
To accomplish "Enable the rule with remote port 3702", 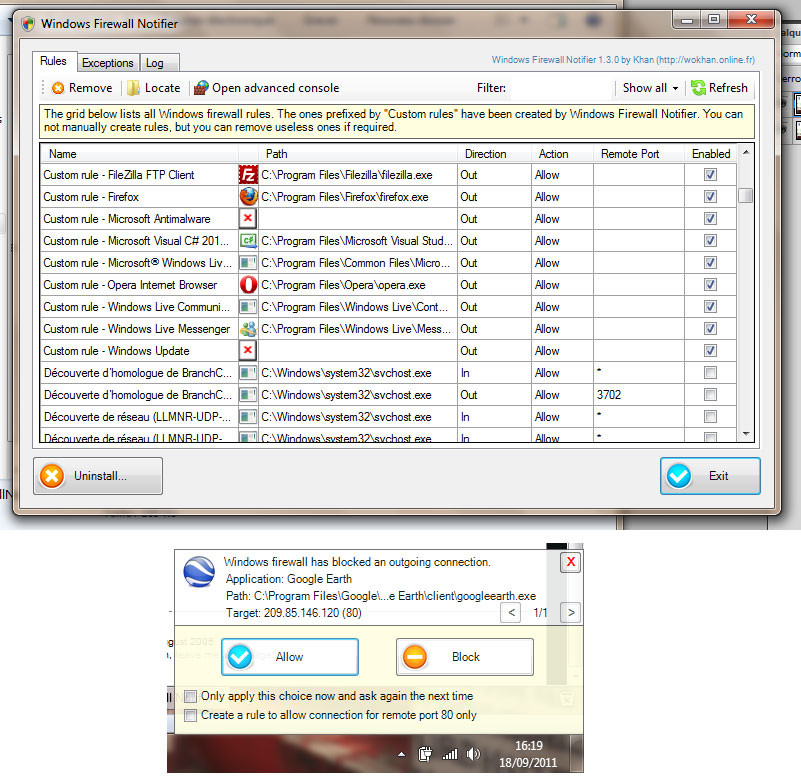I will point(710,394).
